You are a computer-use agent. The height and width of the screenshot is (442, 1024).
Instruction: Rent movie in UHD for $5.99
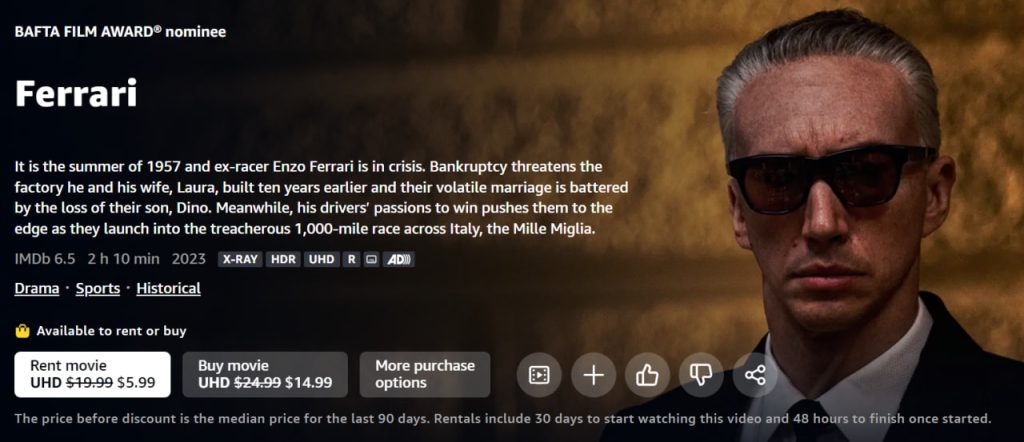92,374
